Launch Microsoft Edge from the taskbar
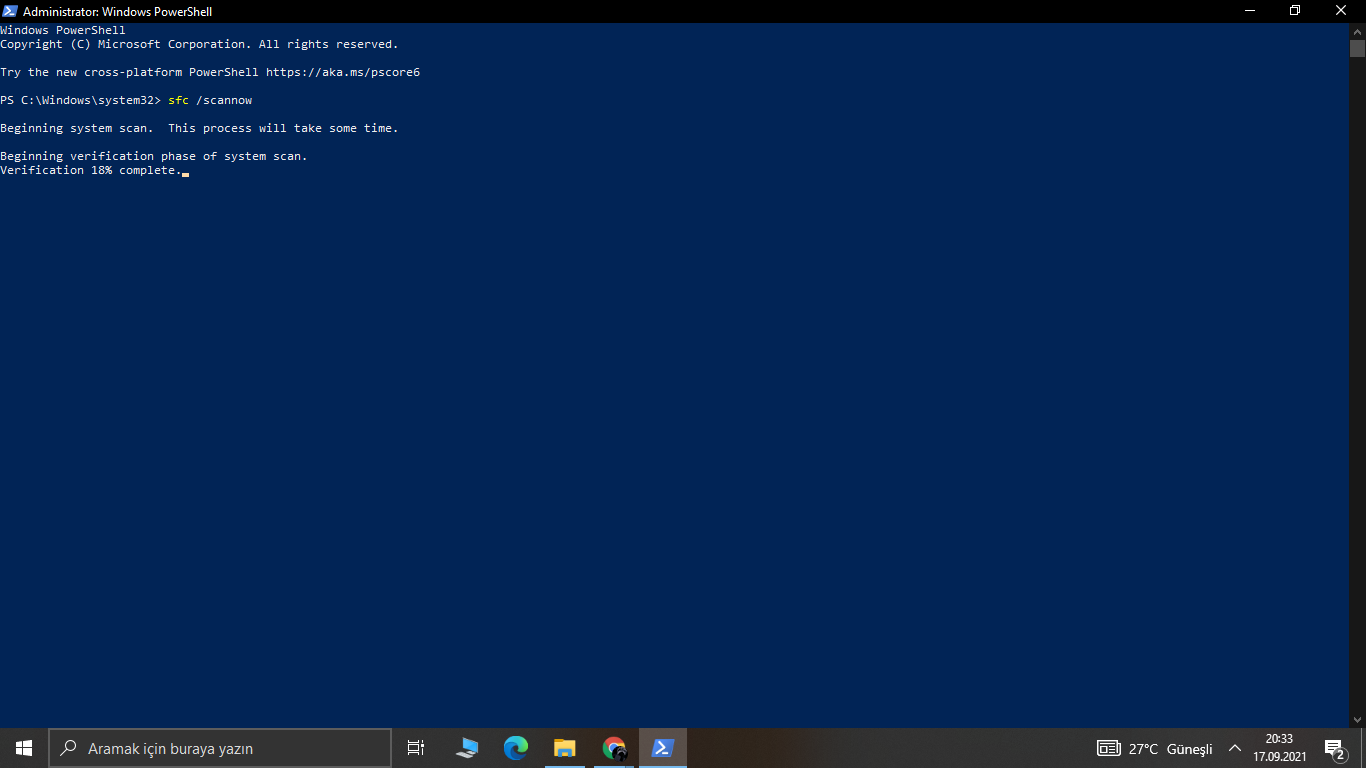Image resolution: width=1366 pixels, height=768 pixels. (516, 748)
